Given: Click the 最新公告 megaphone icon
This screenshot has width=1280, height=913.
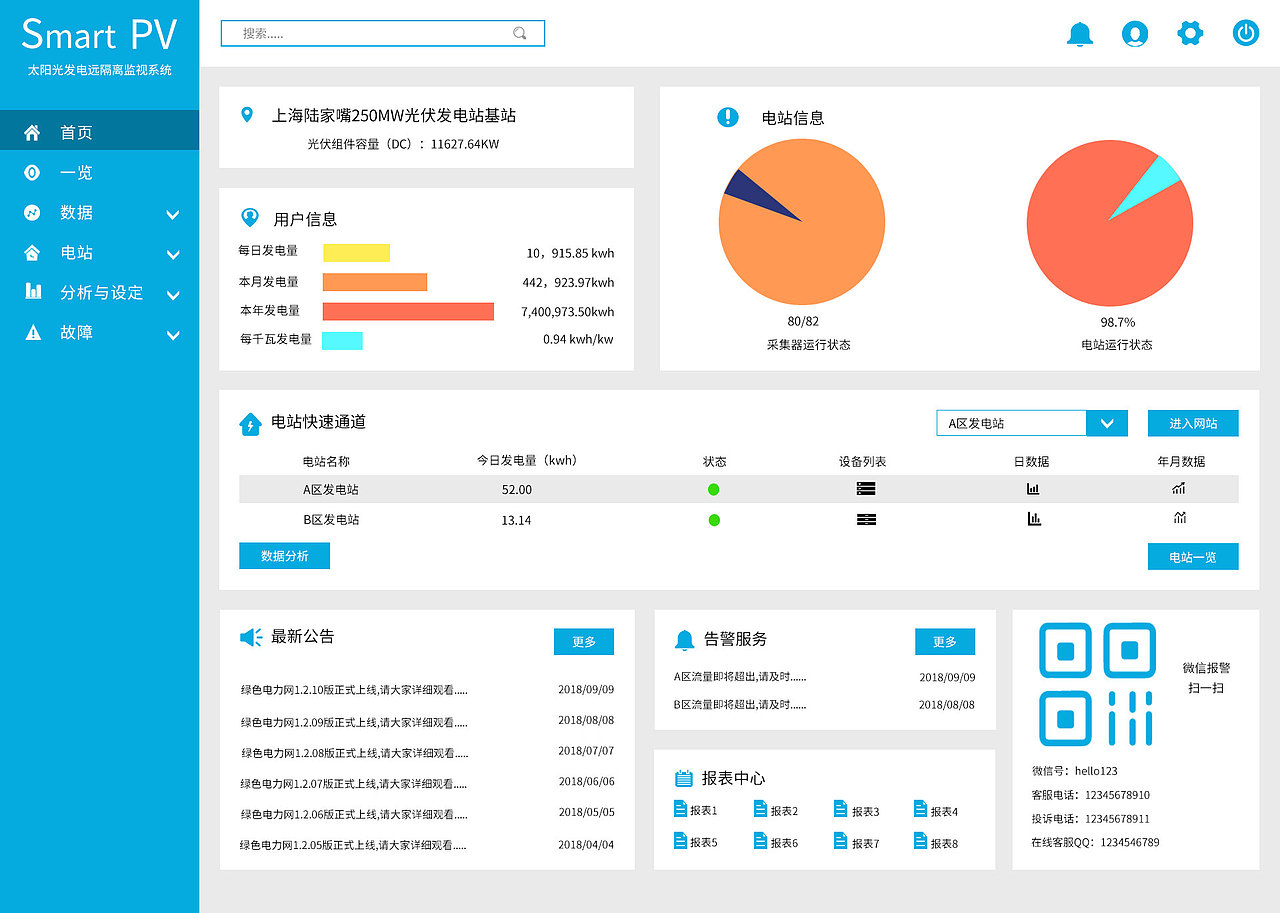Looking at the screenshot, I should click(x=251, y=637).
